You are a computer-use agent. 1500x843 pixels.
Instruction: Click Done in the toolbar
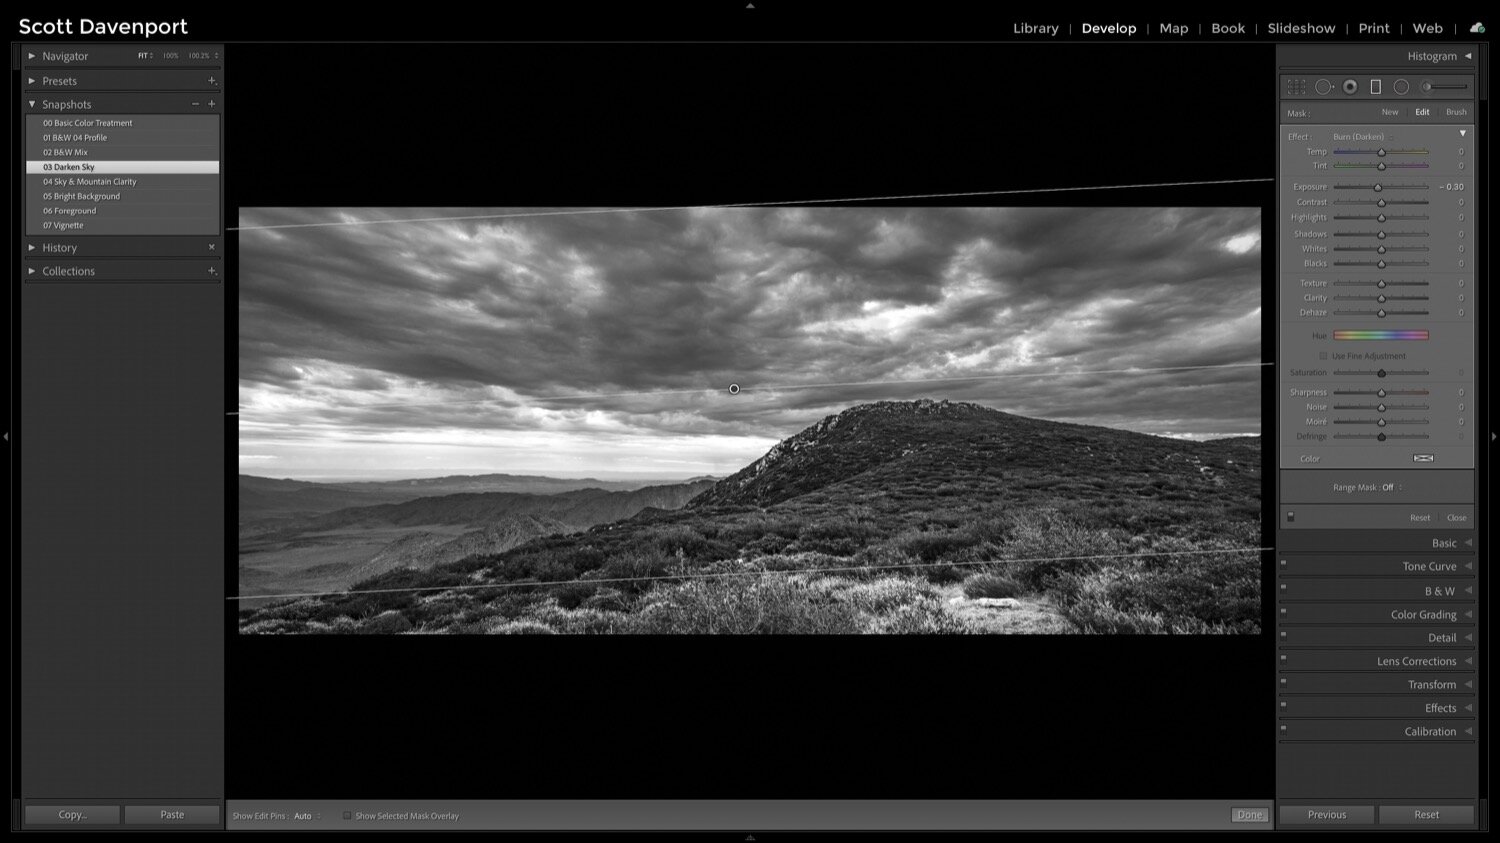pyautogui.click(x=1249, y=815)
